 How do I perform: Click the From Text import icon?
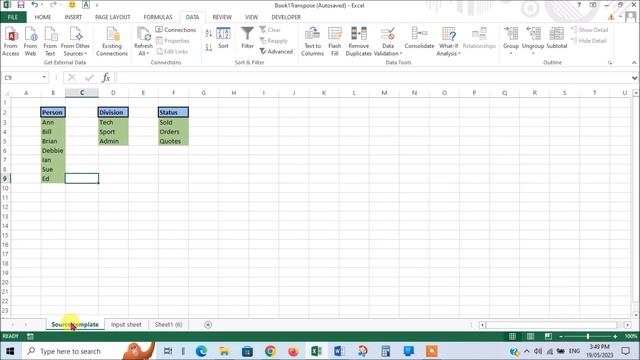click(50, 41)
